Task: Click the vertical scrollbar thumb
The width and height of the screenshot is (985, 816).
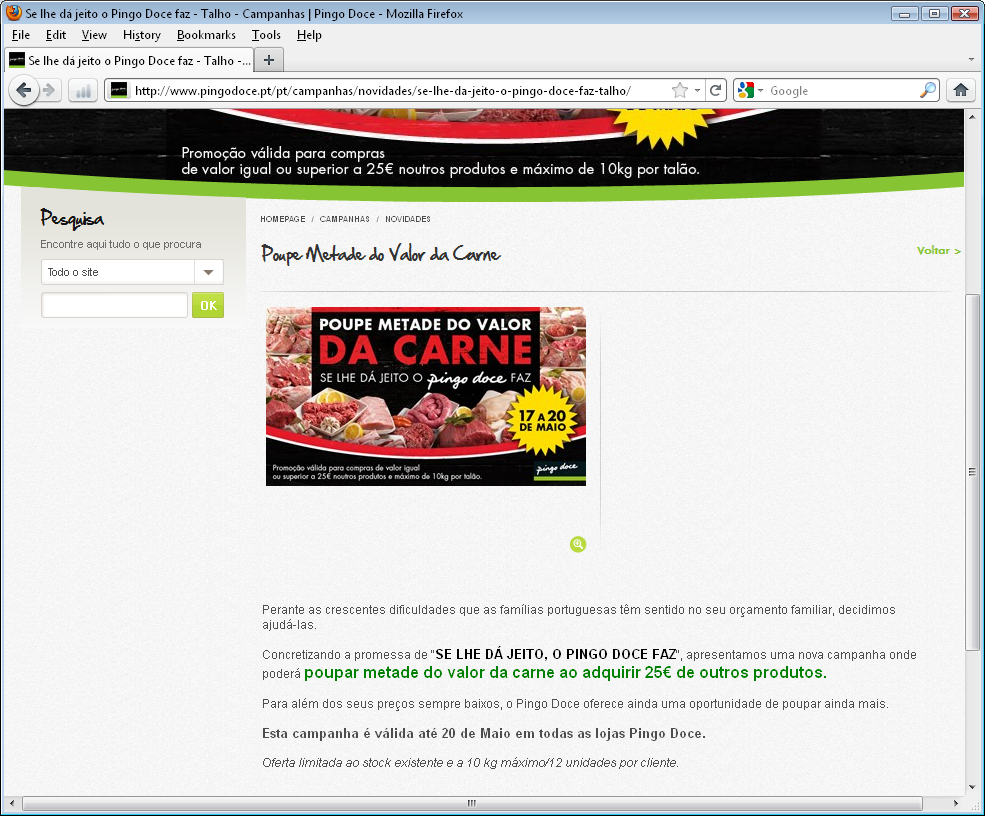Action: point(972,472)
